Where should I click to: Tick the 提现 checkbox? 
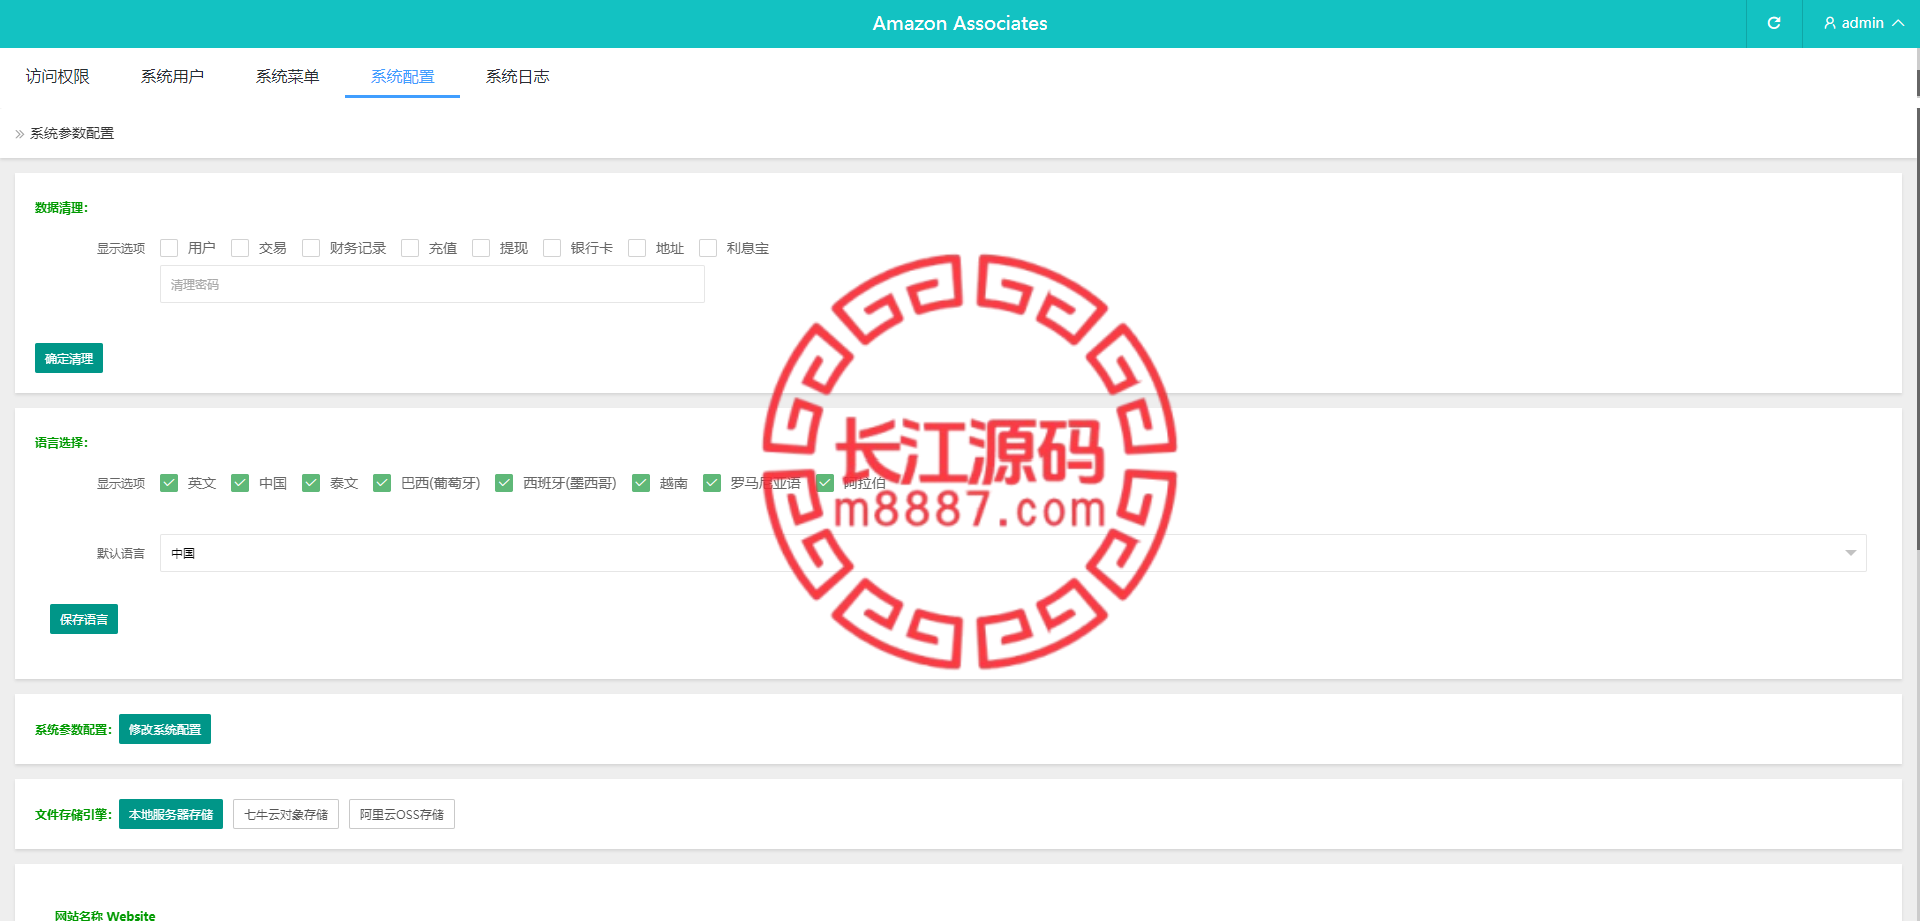[481, 248]
